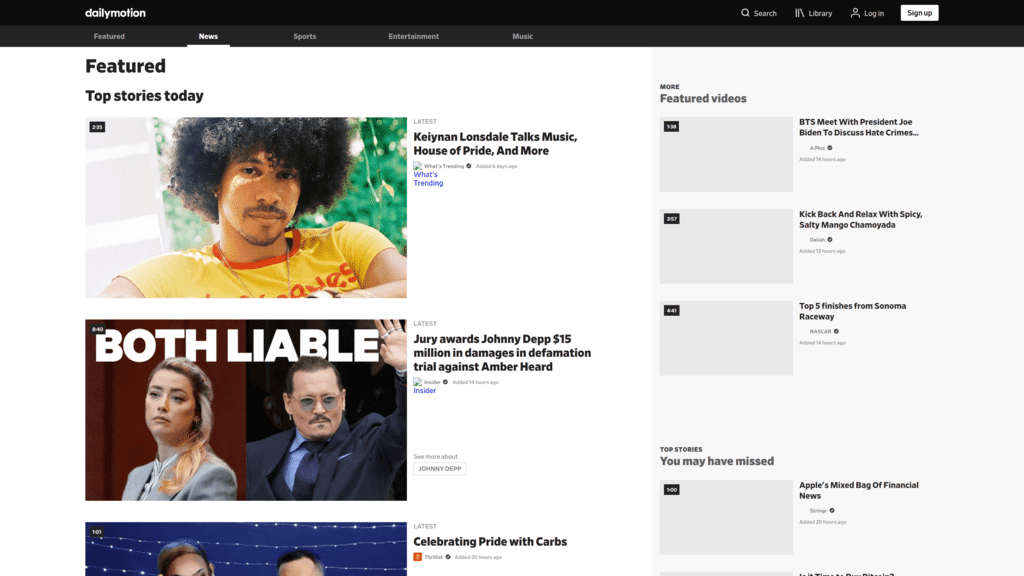Play the Sonoma Raceway video thumbnail
The width and height of the screenshot is (1024, 576).
(726, 338)
